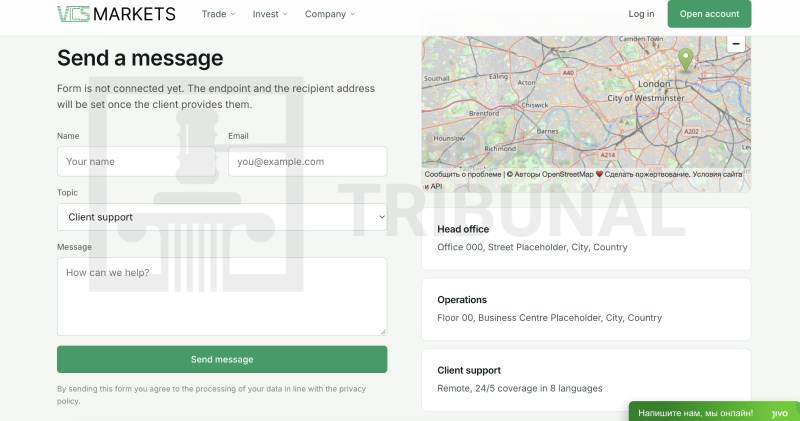This screenshot has width=800, height=421.
Task: Expand the Topic dropdown showing Client support
Action: point(222,217)
